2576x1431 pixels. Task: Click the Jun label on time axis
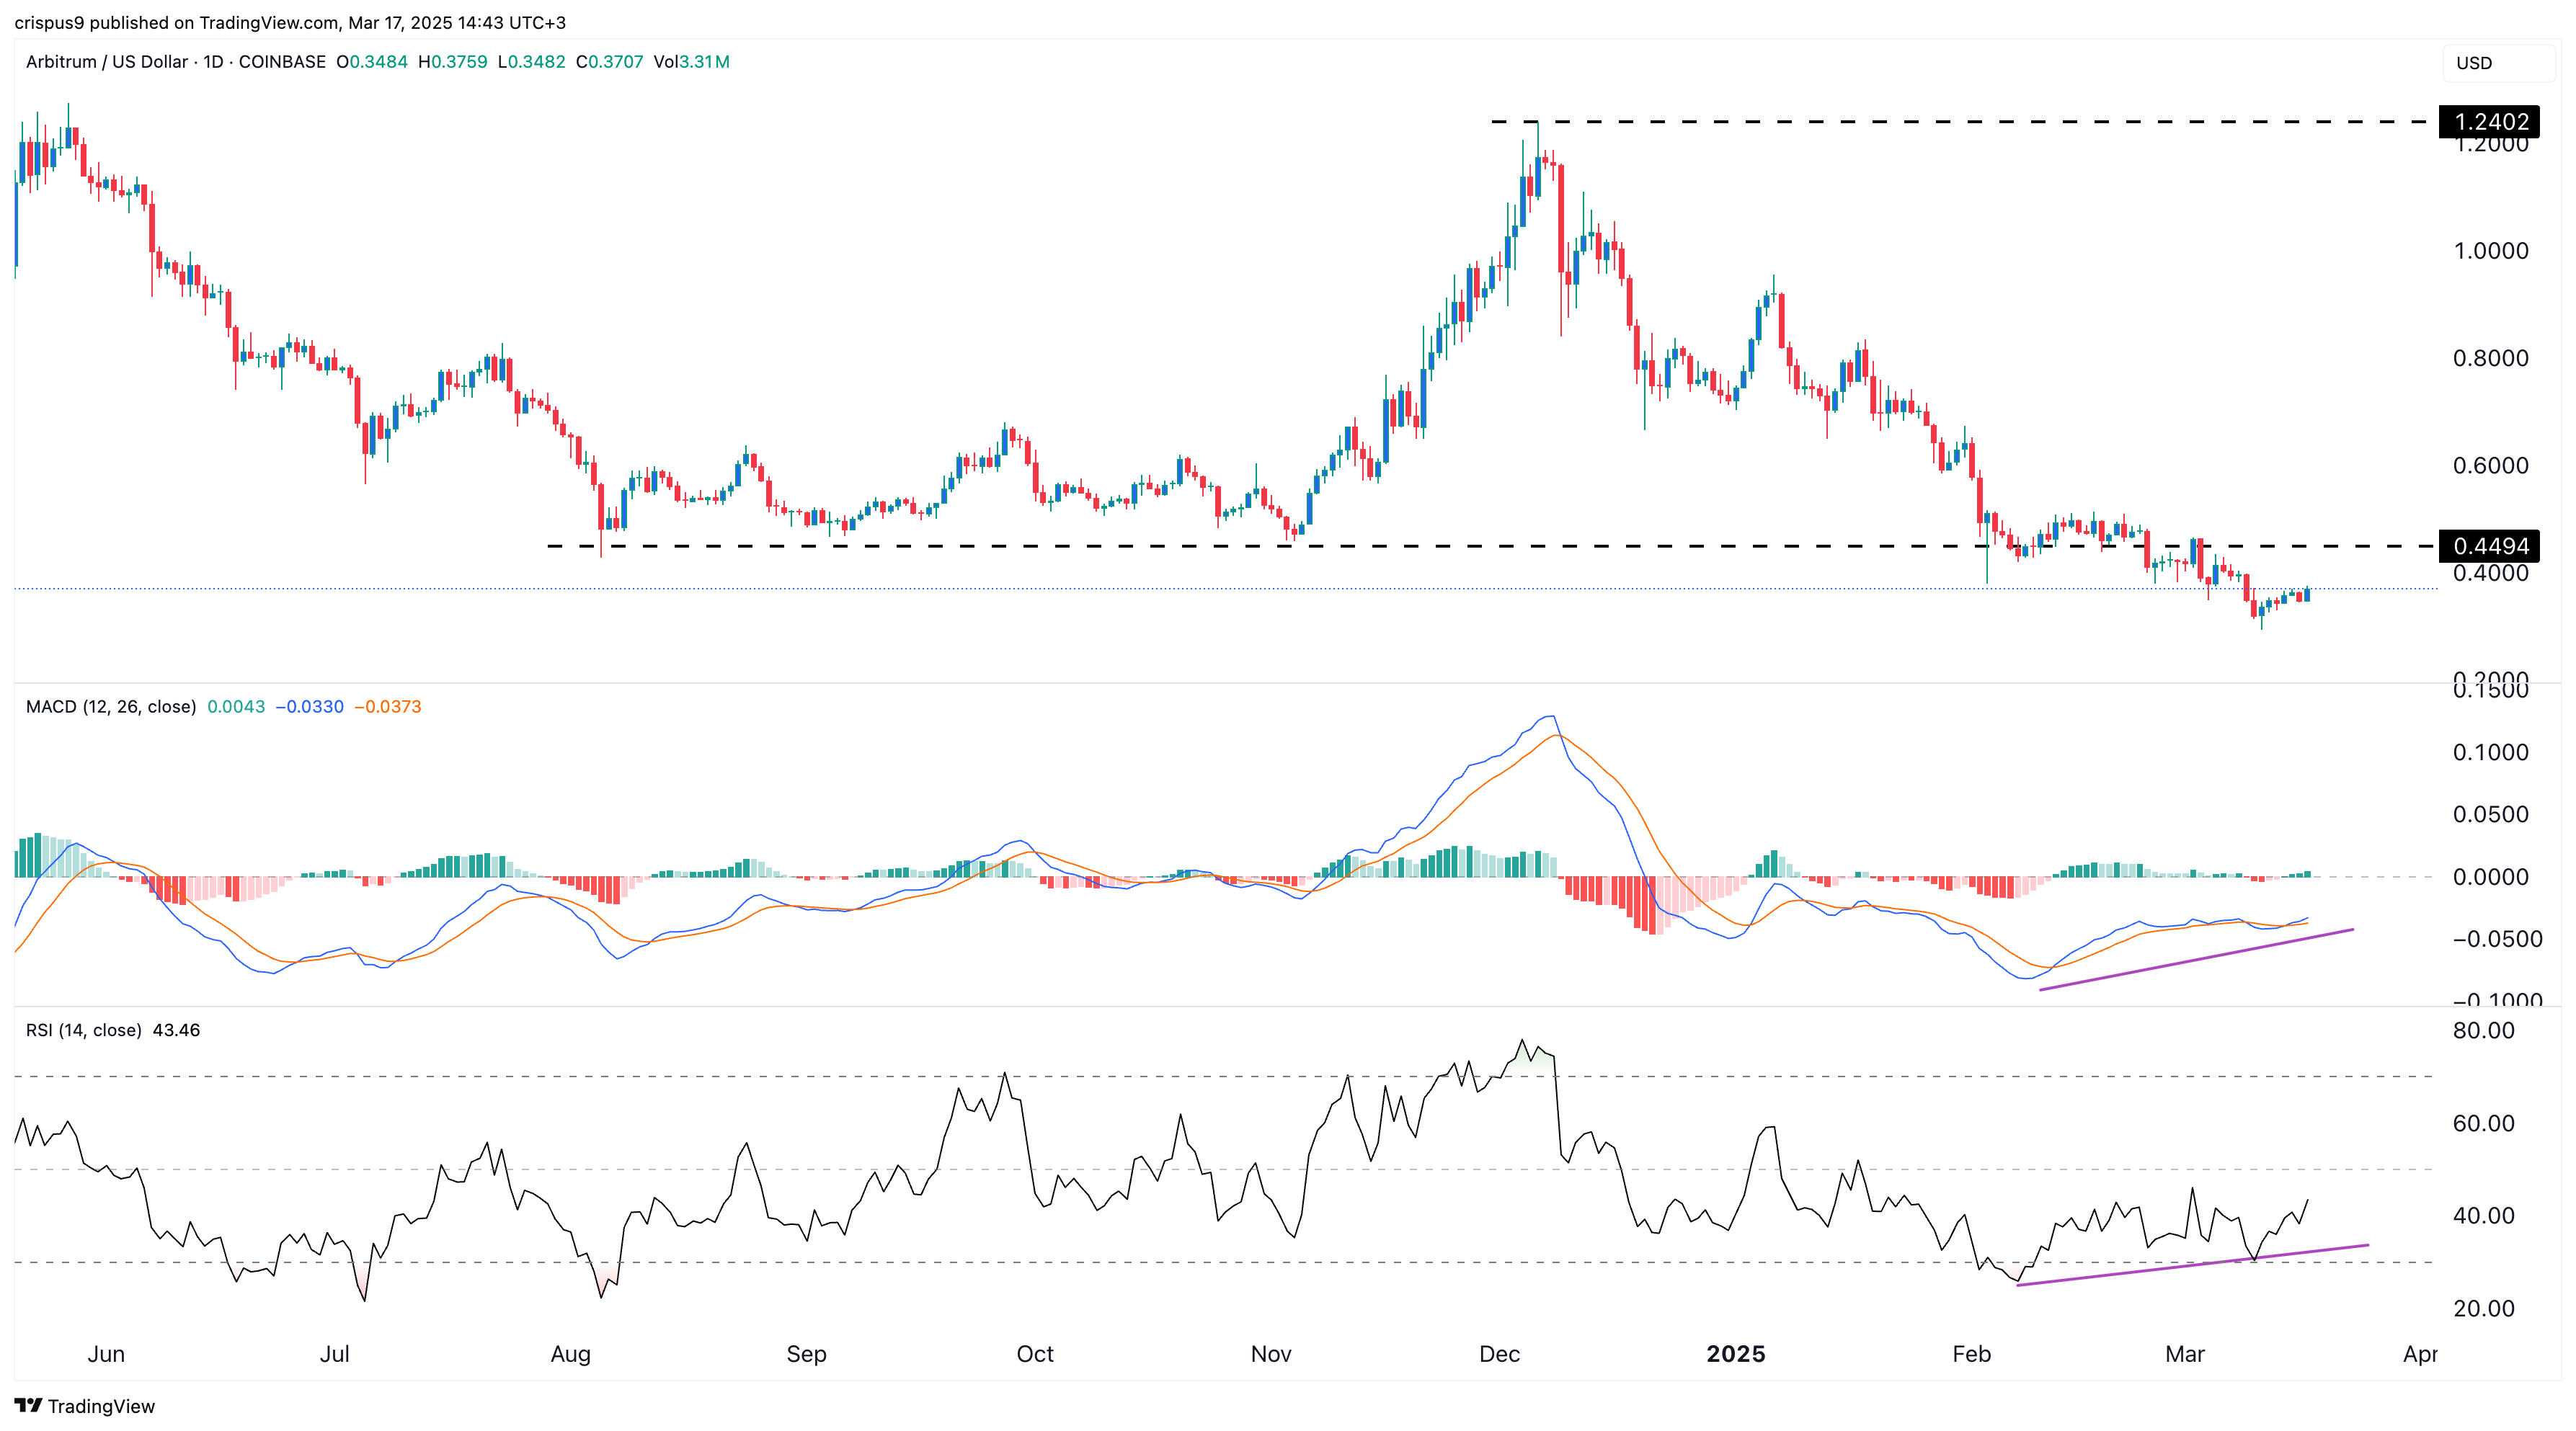(x=106, y=1354)
